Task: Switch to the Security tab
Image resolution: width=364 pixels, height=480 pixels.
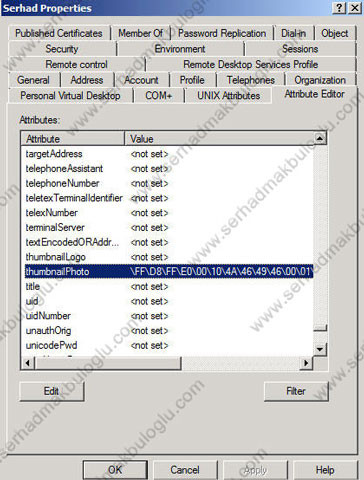Action: coord(62,49)
